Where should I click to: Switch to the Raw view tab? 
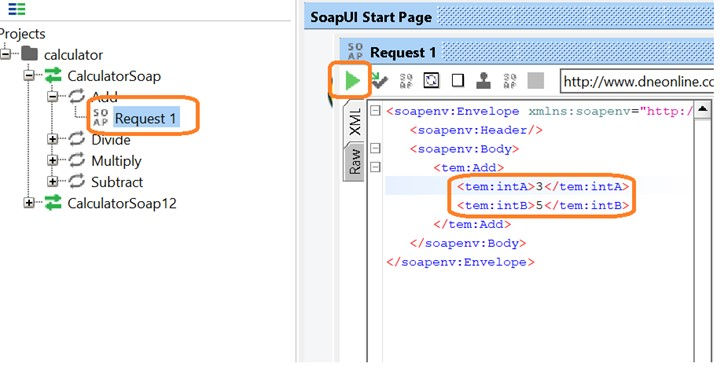pos(355,162)
